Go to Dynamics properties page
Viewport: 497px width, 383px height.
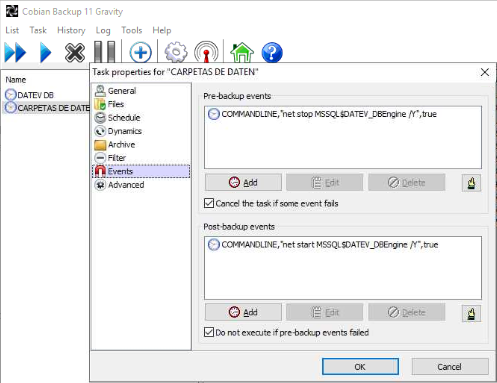tap(118, 131)
